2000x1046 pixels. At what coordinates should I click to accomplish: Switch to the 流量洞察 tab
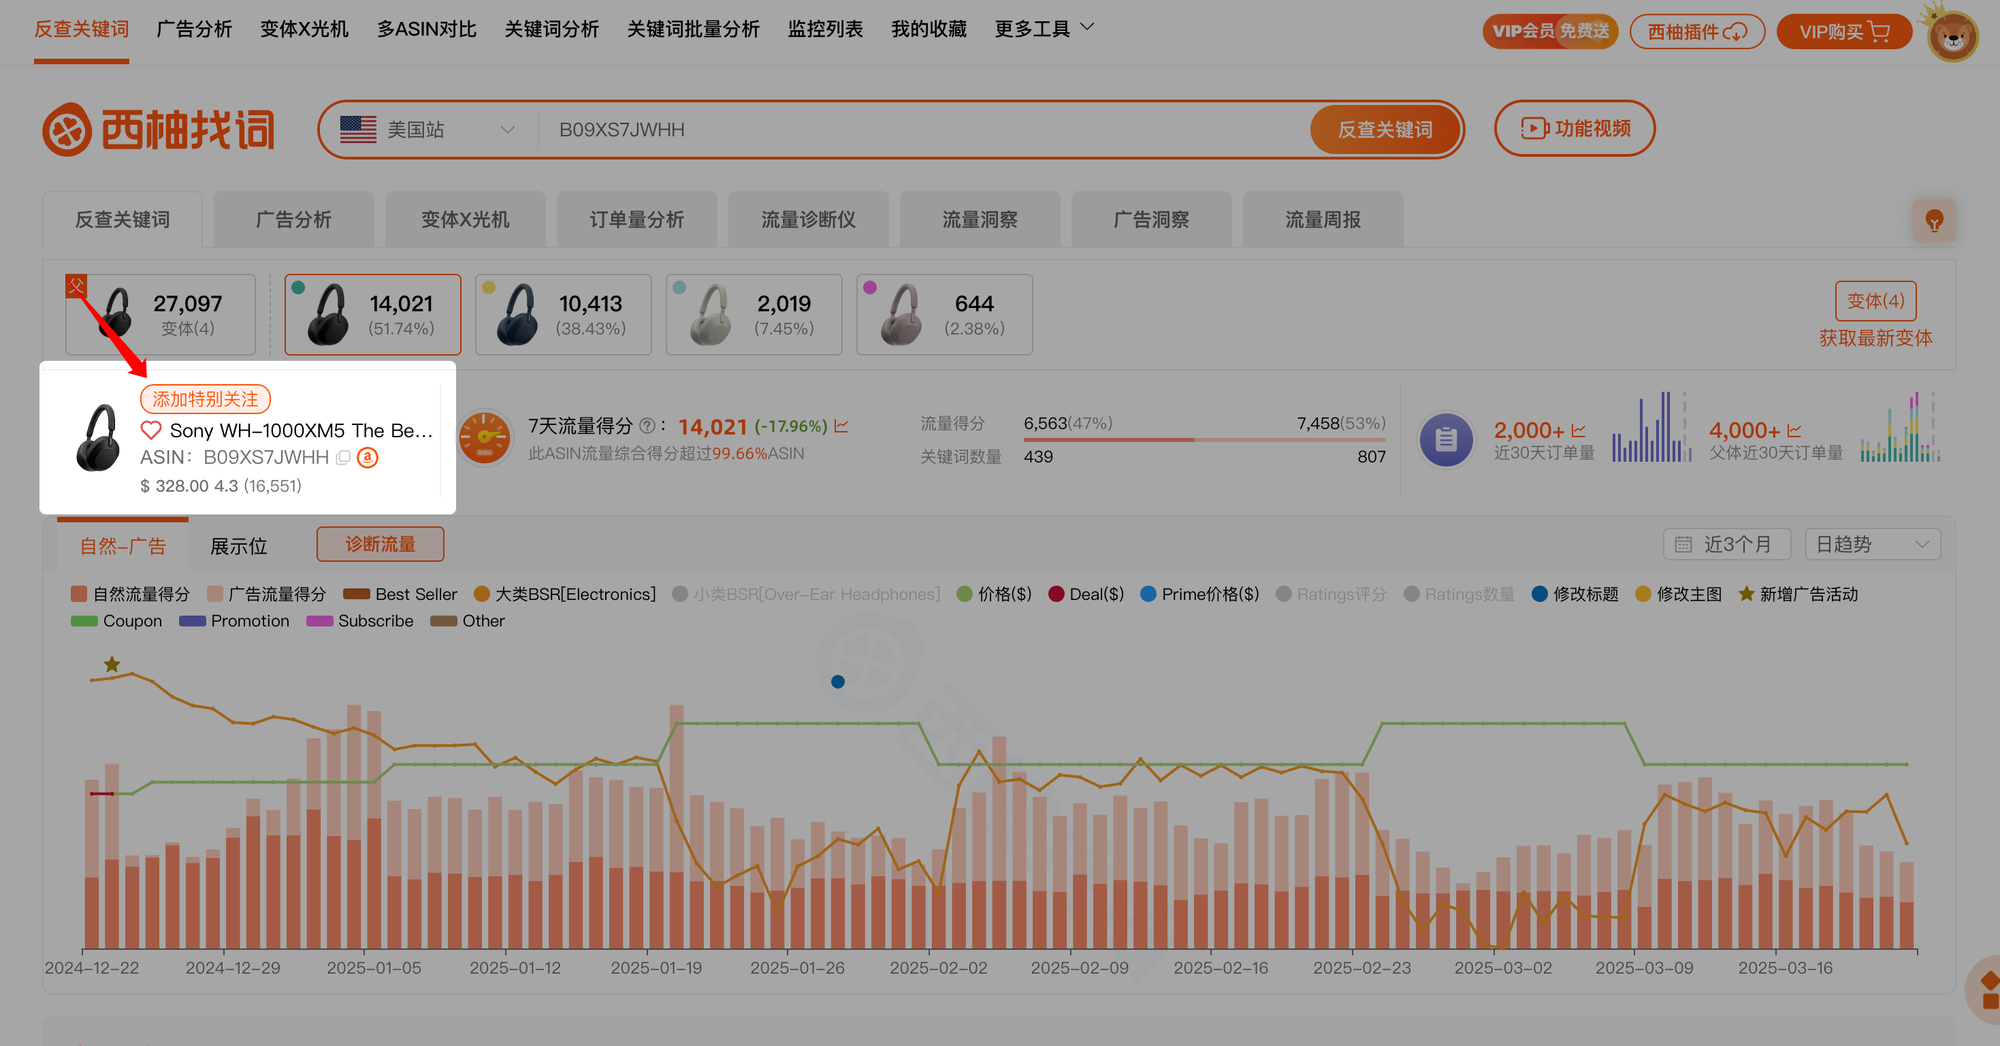pyautogui.click(x=980, y=219)
